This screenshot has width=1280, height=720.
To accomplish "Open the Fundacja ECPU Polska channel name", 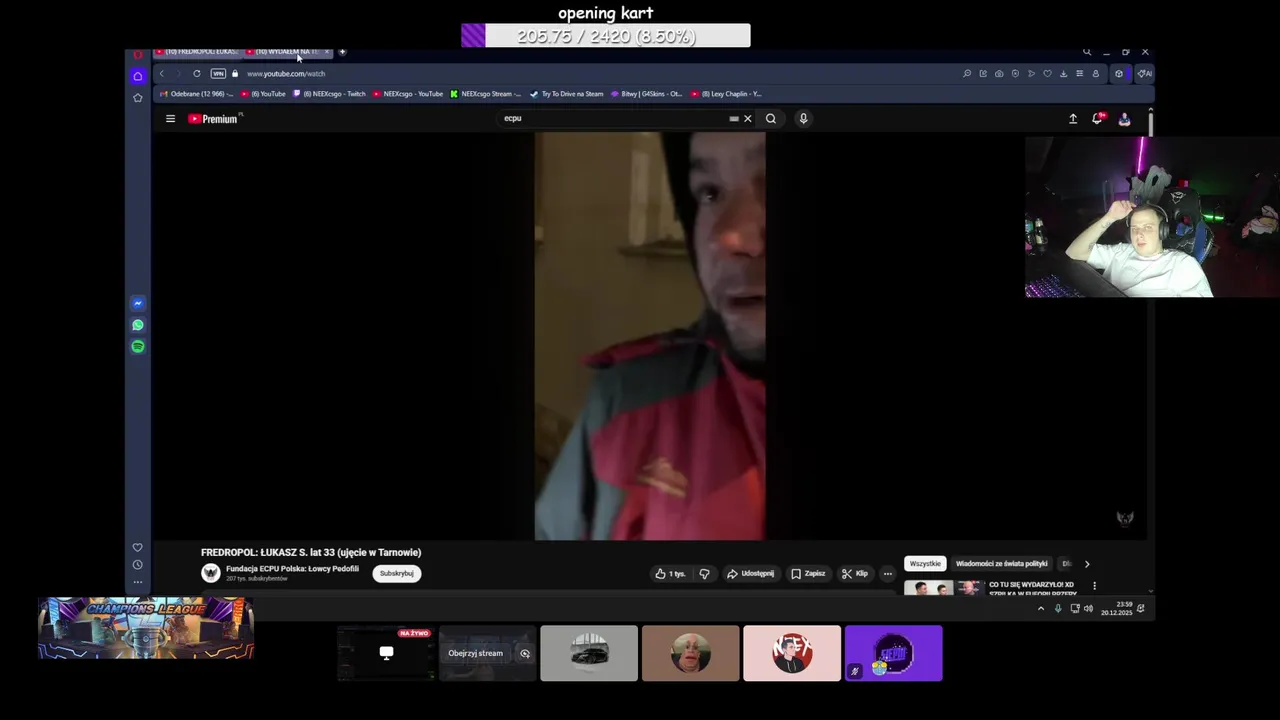I will (292, 569).
